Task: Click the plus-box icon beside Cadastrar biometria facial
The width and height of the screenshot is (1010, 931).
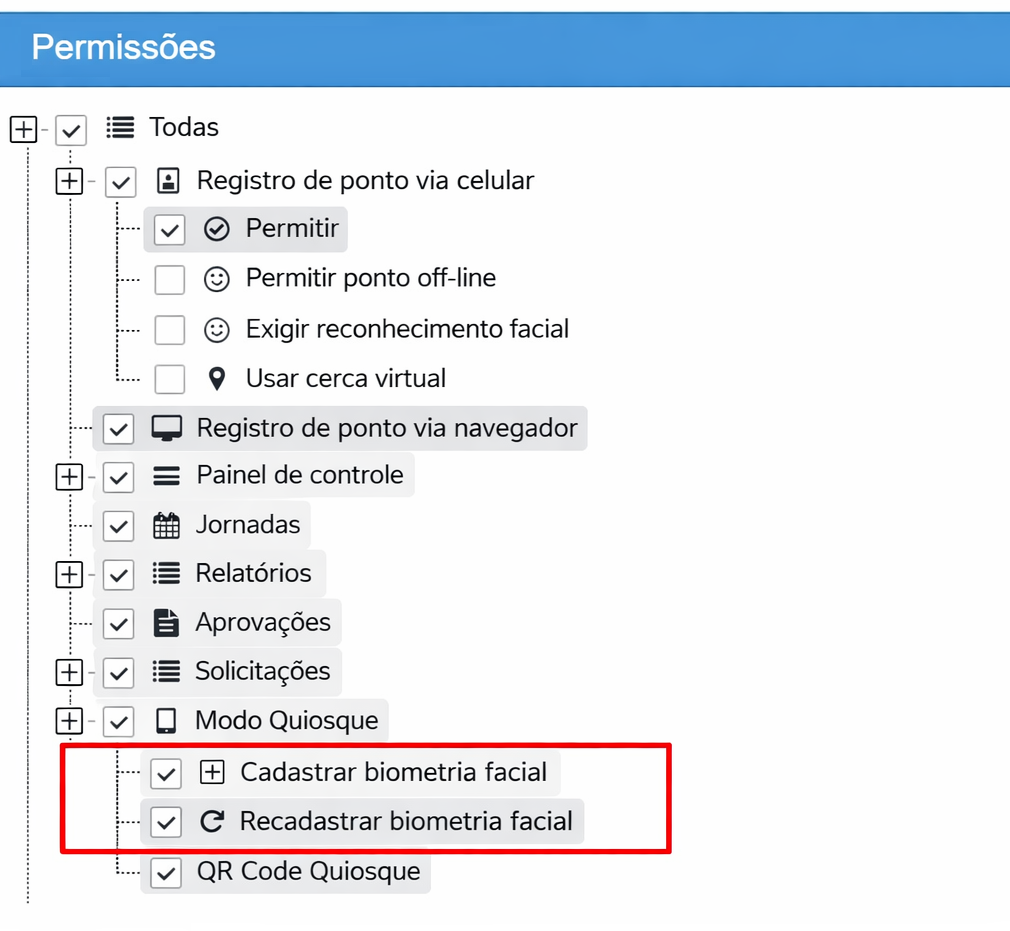Action: tap(212, 772)
